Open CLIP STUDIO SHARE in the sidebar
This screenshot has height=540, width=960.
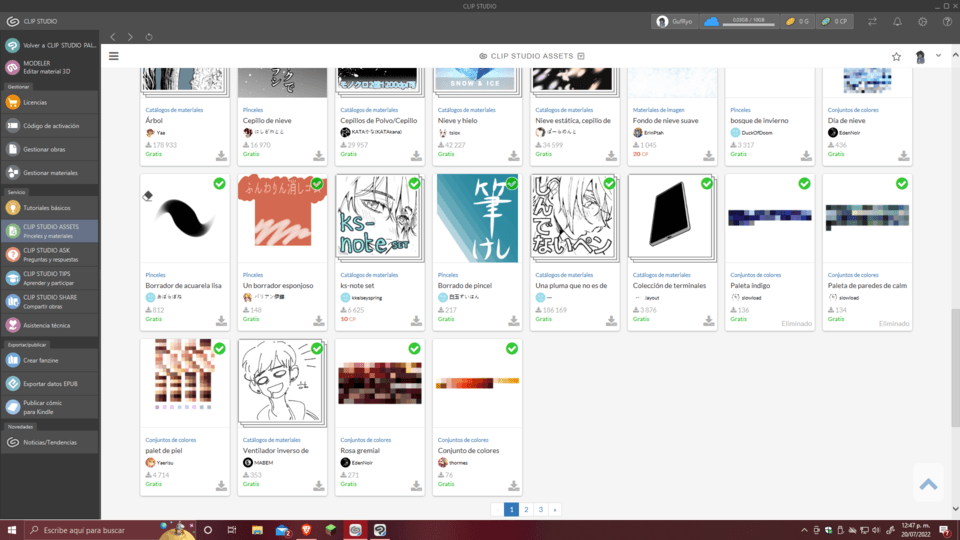50,301
